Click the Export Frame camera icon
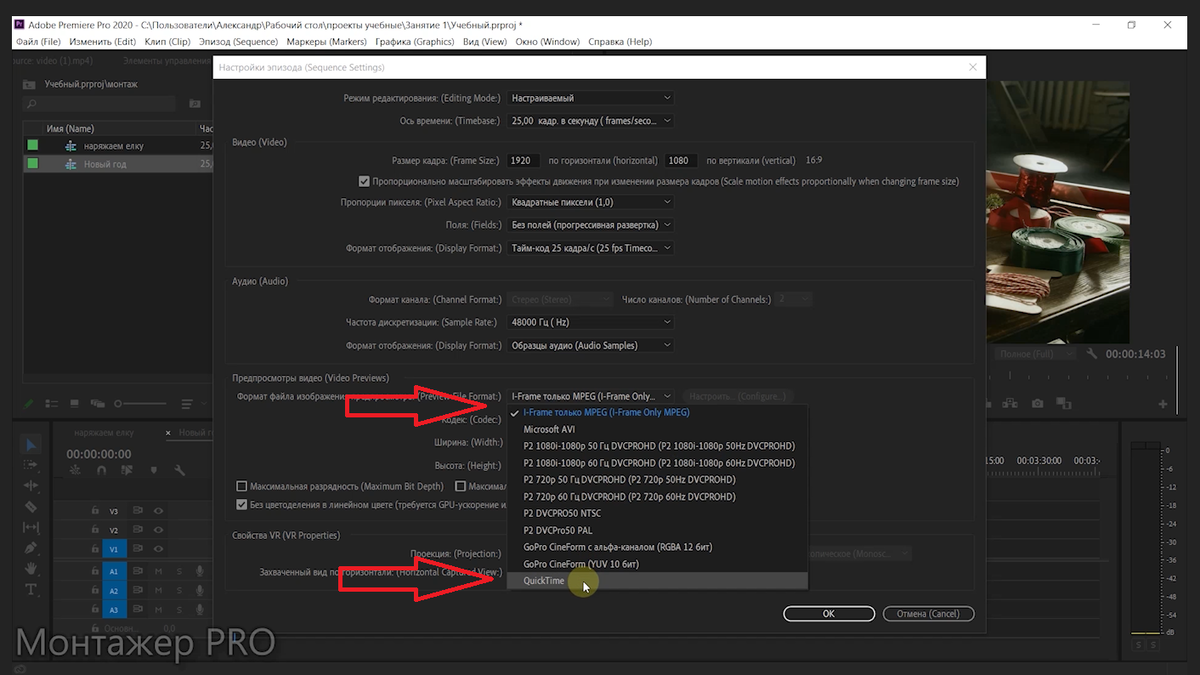 [x=1038, y=404]
